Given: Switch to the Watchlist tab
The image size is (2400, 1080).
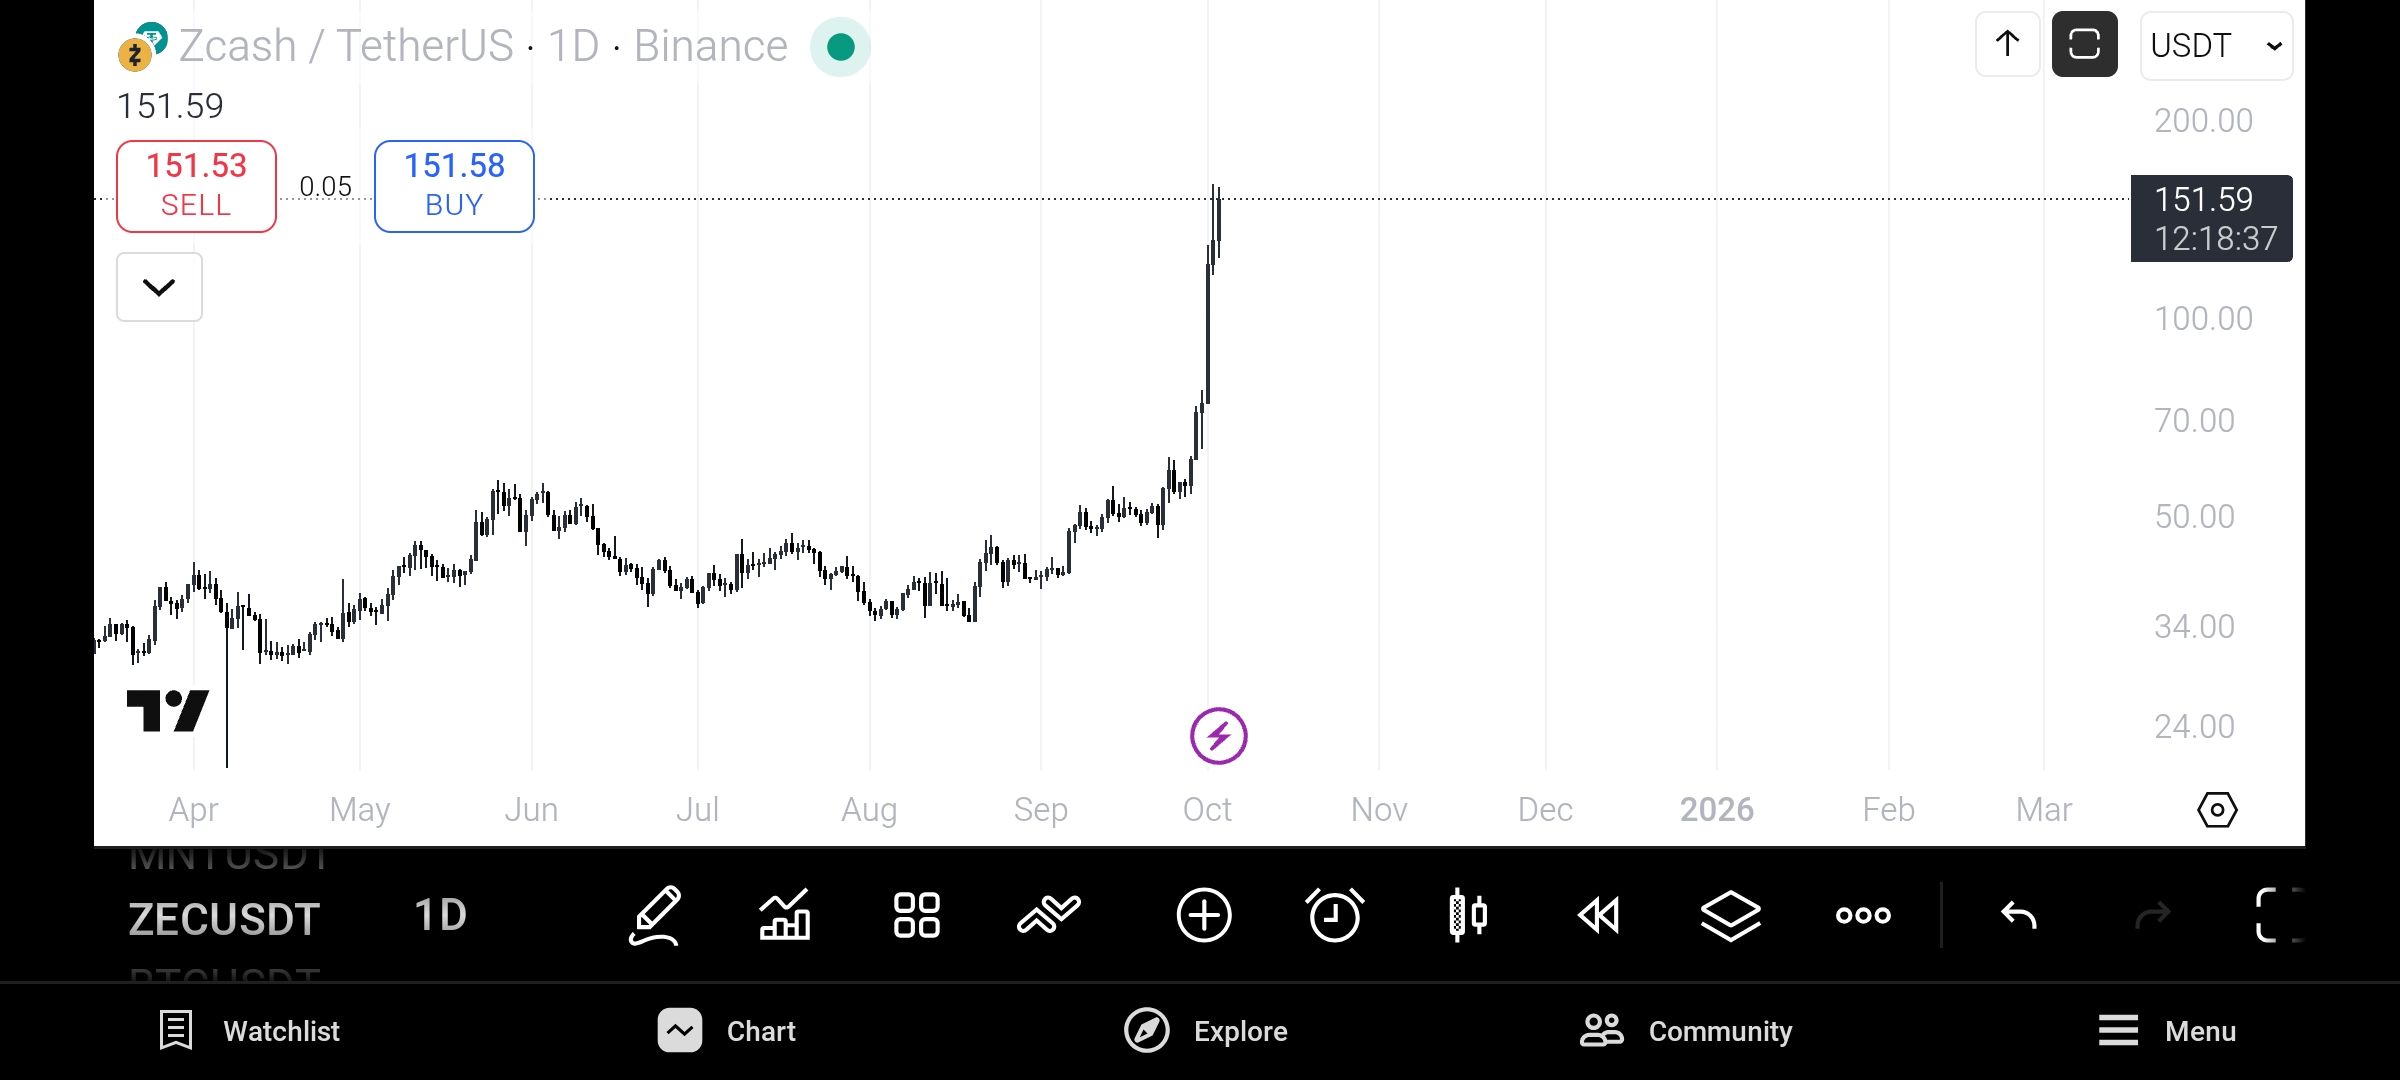Looking at the screenshot, I should tap(250, 1031).
